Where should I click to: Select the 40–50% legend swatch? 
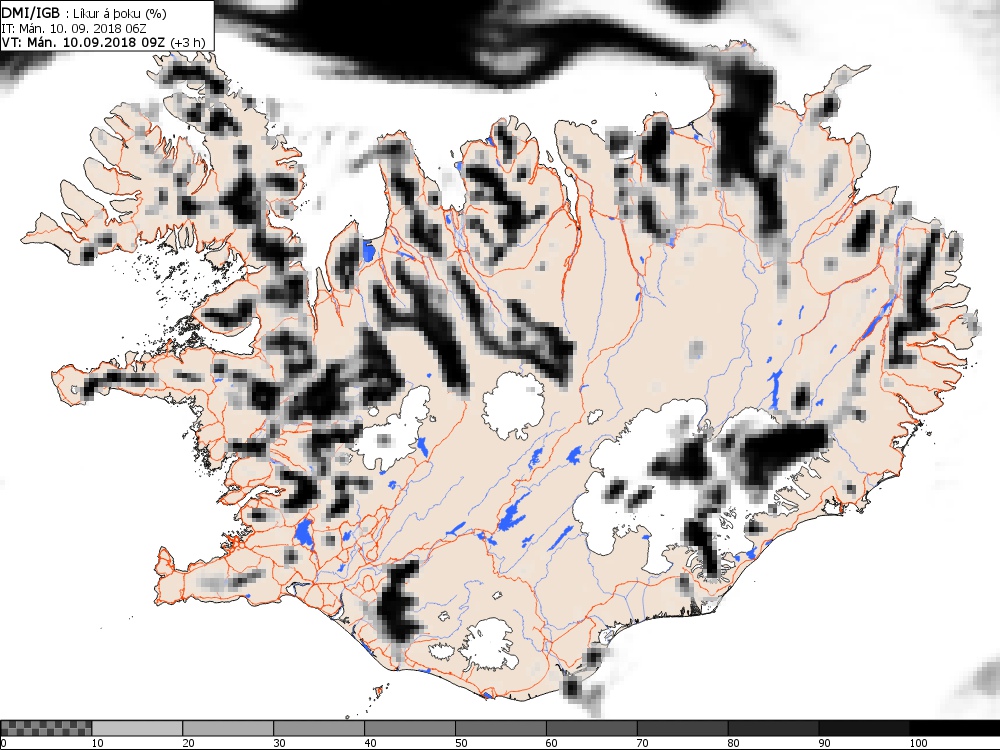click(x=409, y=728)
